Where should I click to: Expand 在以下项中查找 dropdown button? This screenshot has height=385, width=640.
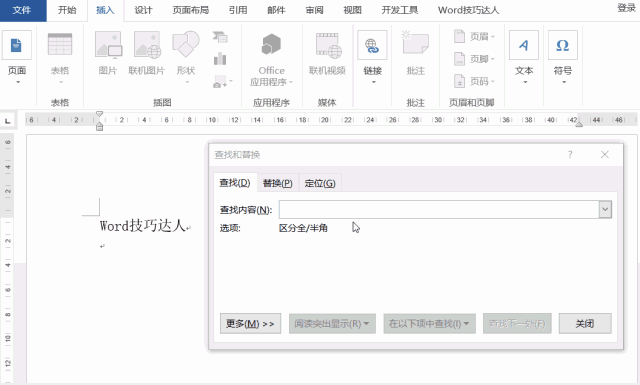(429, 324)
